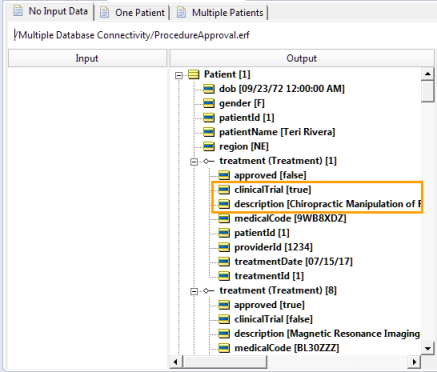Click the Multiple Patients tab document icon
This screenshot has width=437, height=372.
[181, 13]
